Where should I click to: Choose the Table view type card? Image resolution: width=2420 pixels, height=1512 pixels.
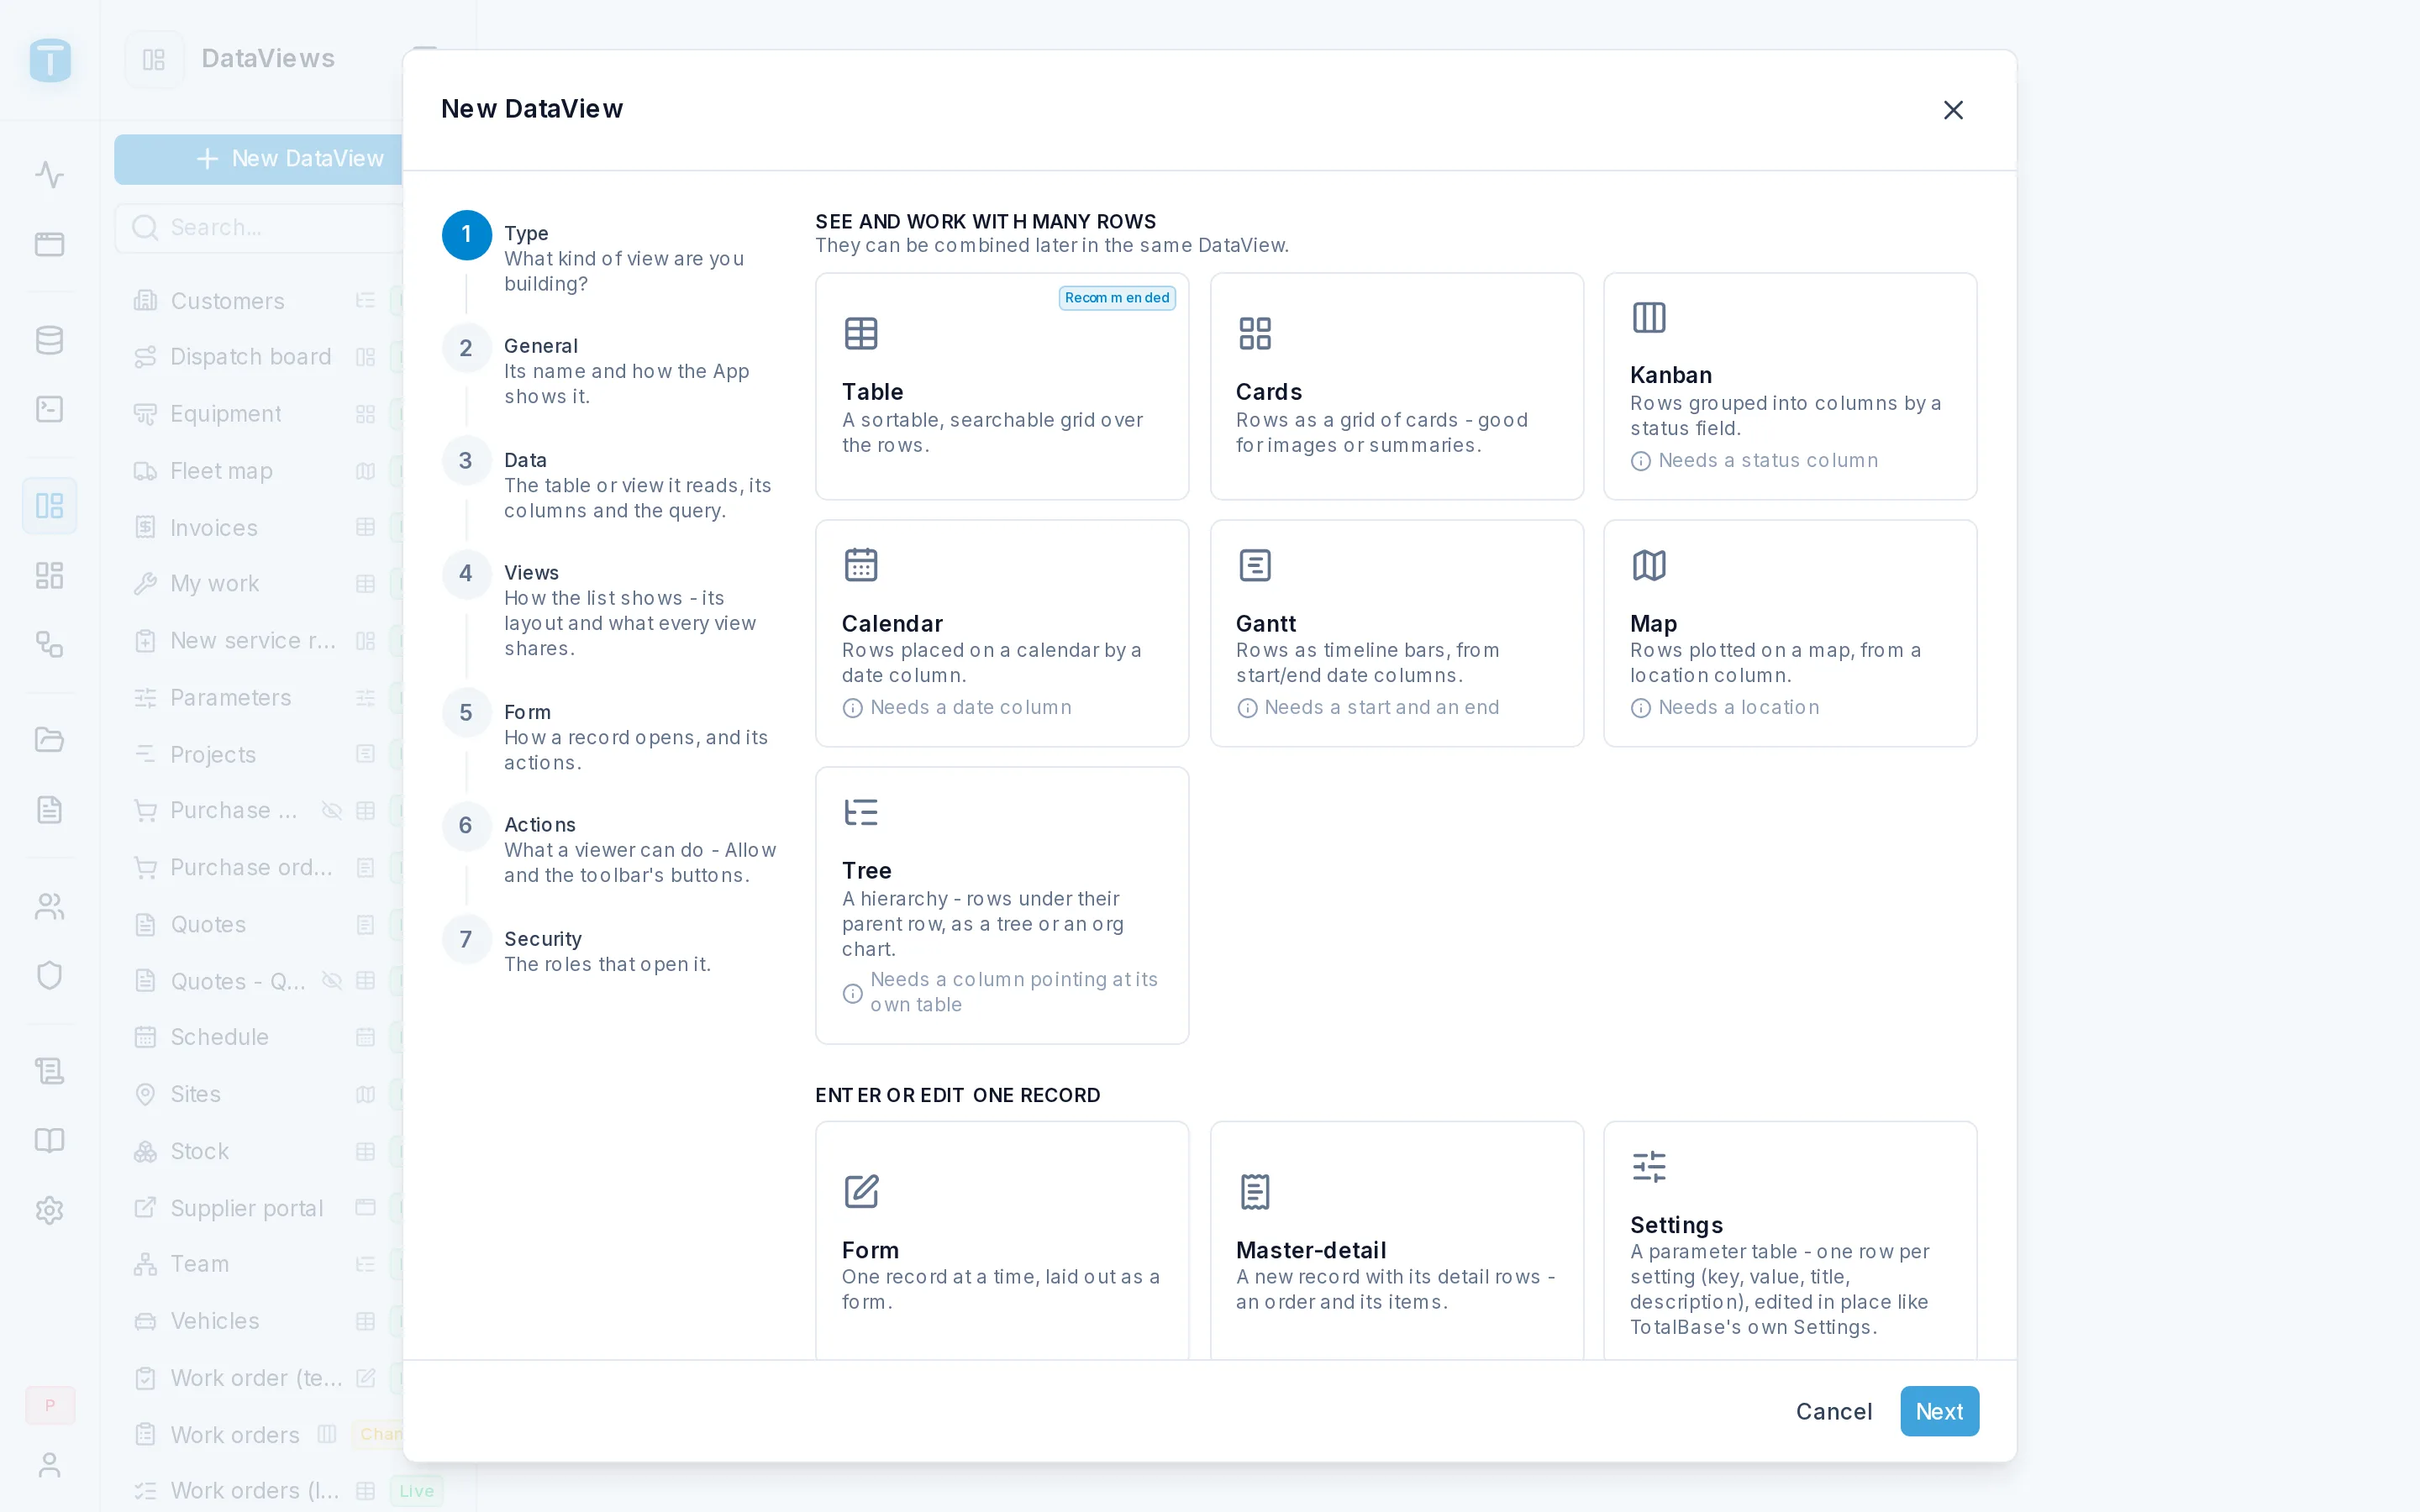pos(1002,386)
